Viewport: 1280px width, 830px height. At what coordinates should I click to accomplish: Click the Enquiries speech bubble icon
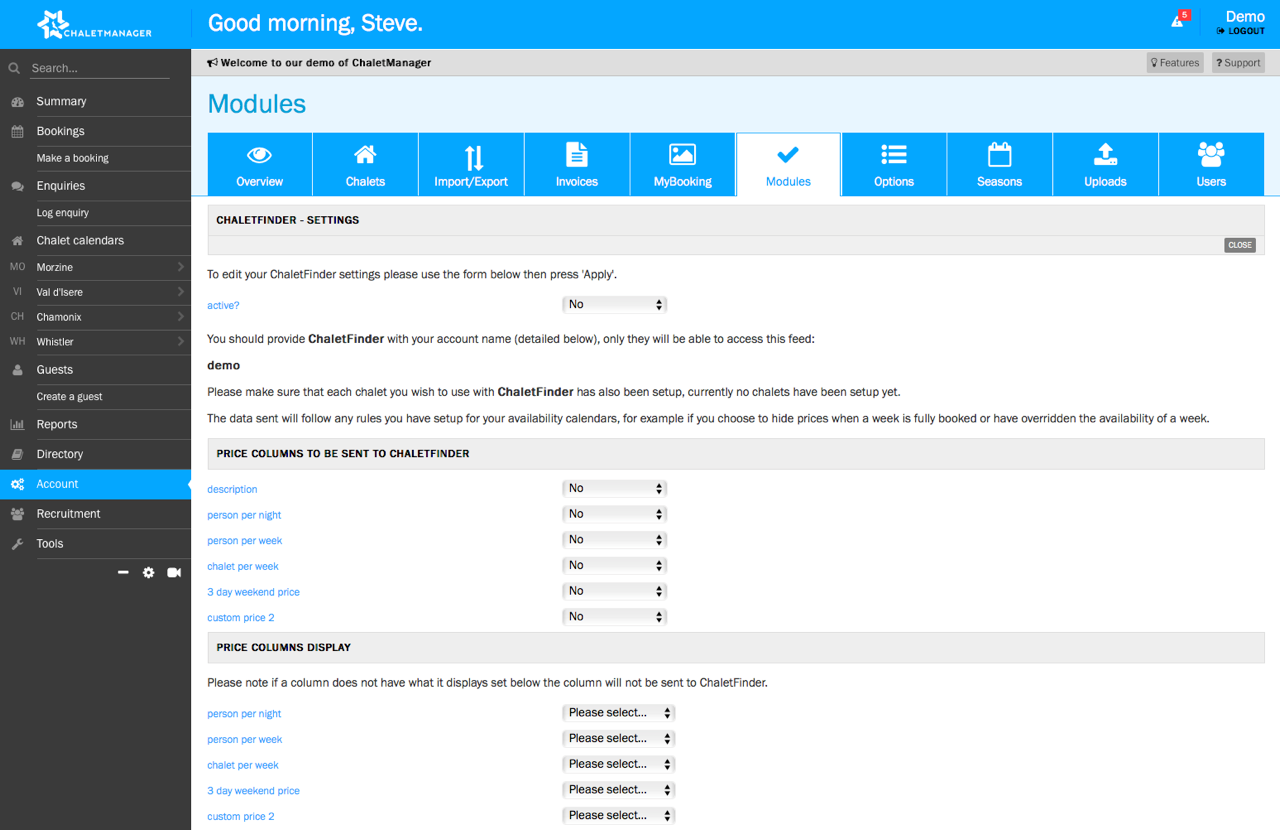coord(17,187)
